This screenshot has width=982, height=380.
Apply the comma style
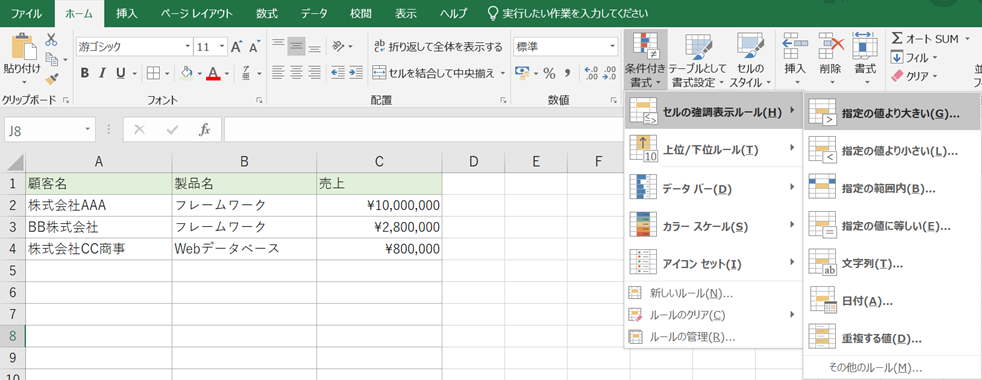point(568,74)
